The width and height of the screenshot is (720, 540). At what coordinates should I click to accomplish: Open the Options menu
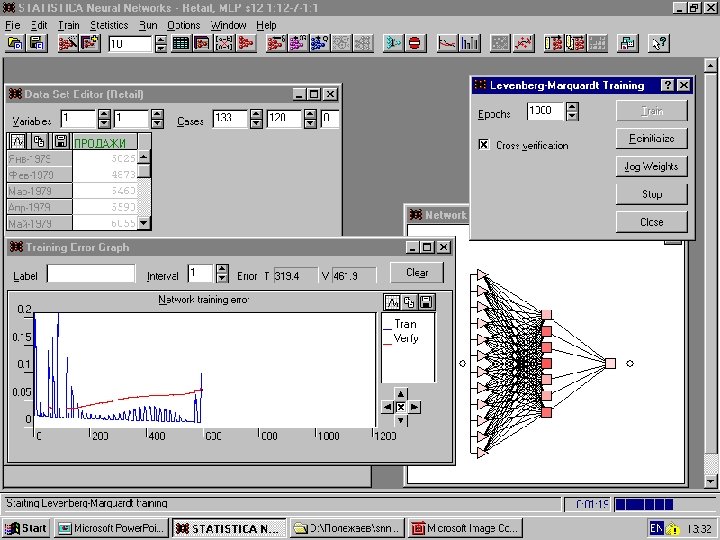click(184, 25)
